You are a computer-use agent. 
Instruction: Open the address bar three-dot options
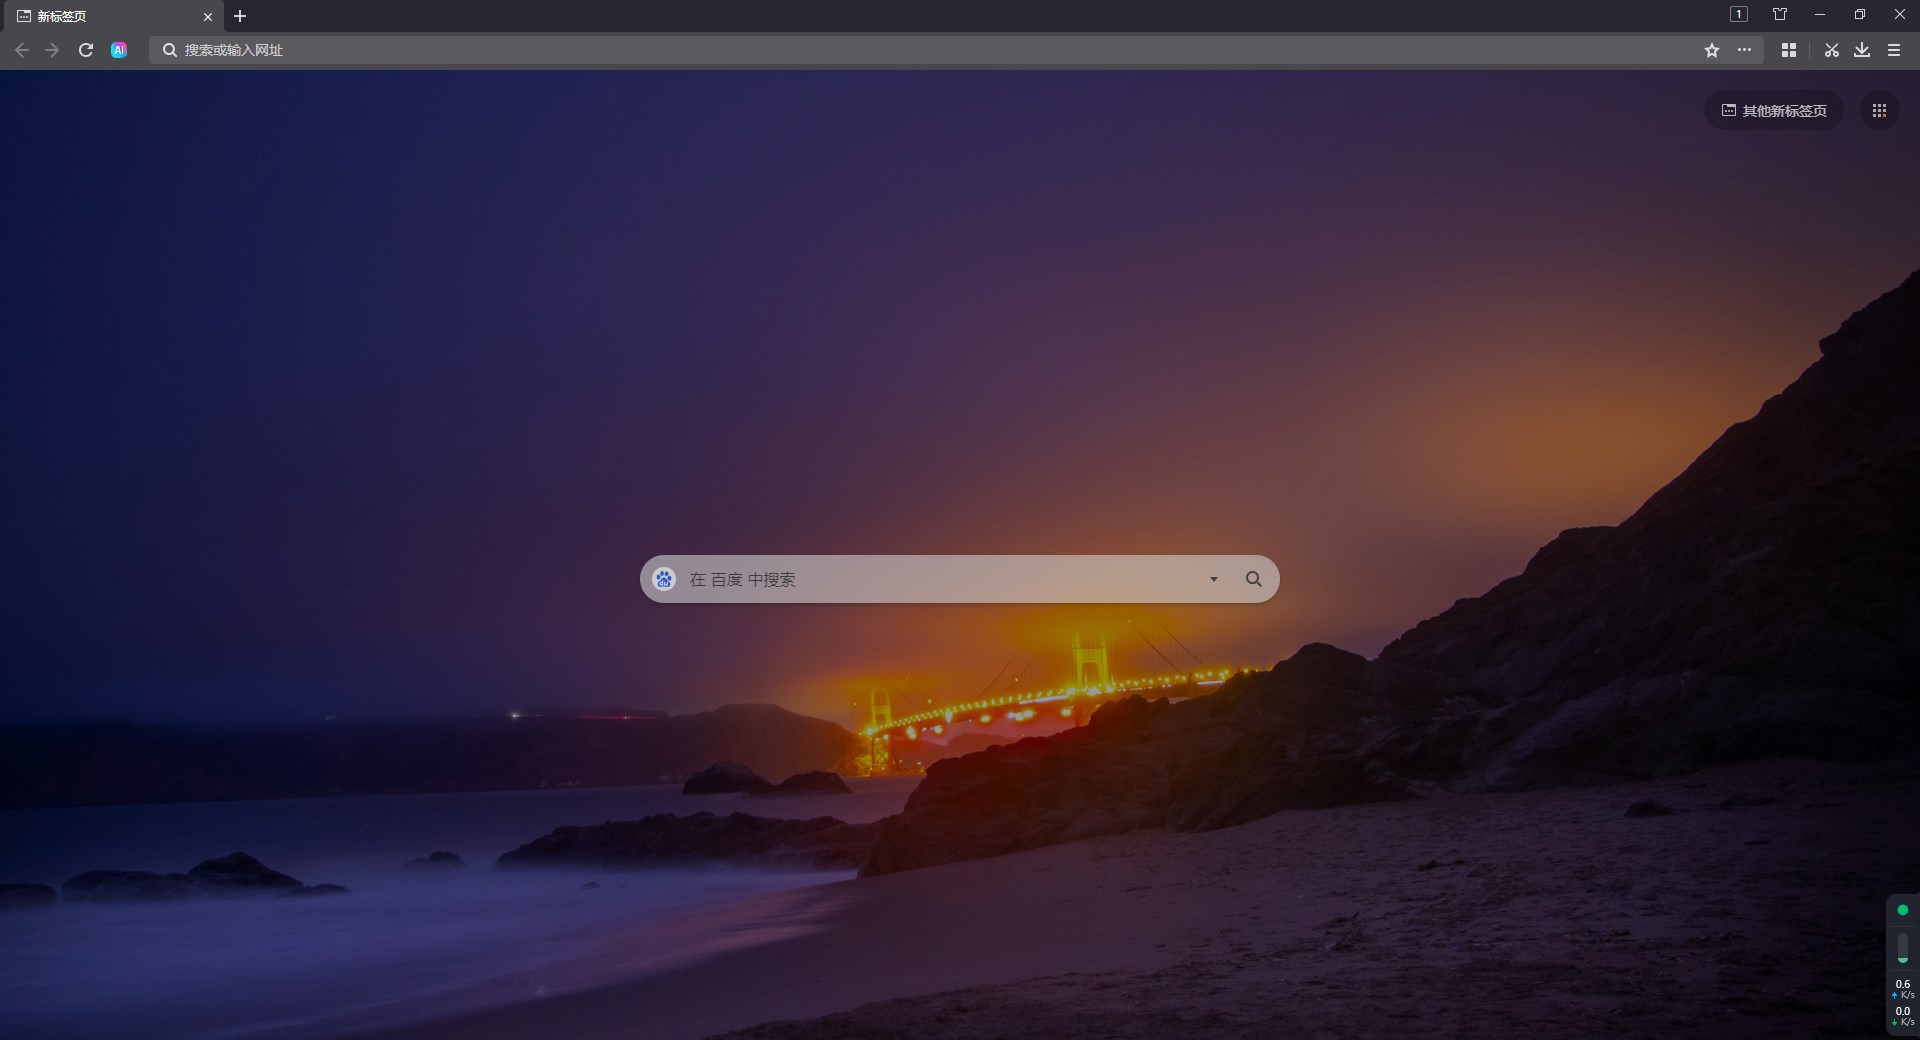[1744, 50]
